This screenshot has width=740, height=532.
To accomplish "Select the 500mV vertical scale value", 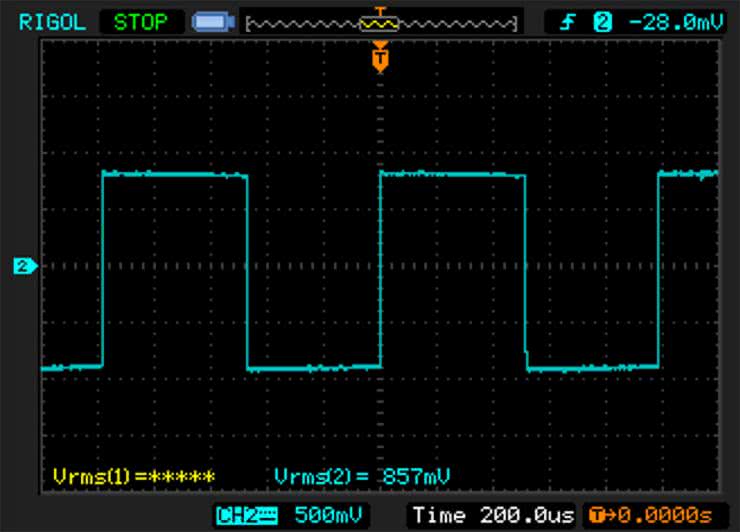I will (325, 515).
